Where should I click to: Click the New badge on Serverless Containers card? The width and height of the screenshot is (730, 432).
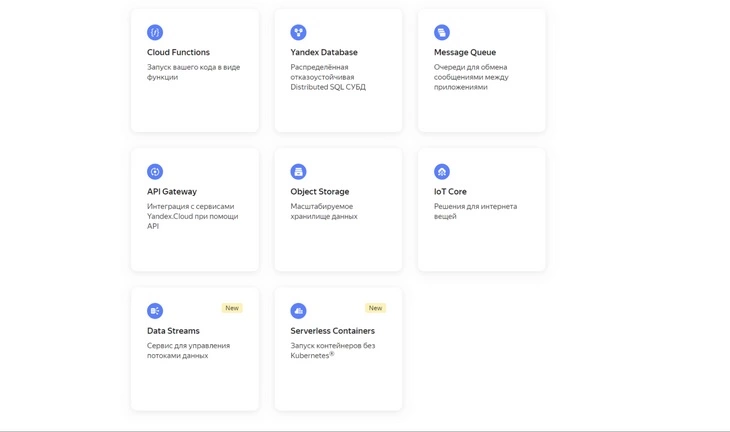(375, 308)
